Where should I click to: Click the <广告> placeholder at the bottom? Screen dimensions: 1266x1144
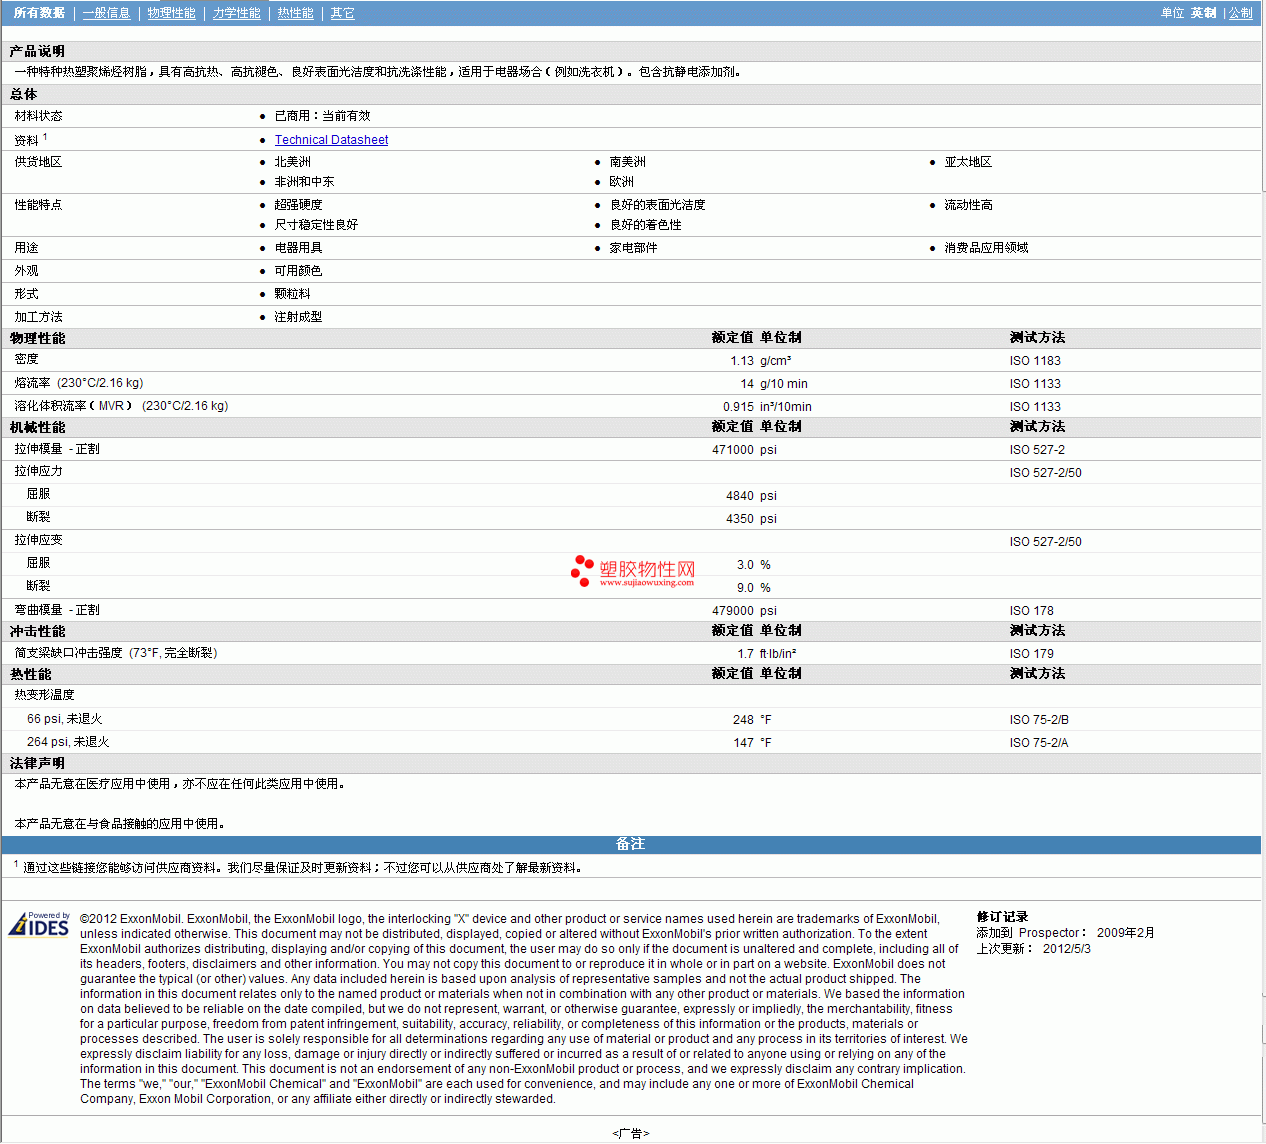point(630,1133)
